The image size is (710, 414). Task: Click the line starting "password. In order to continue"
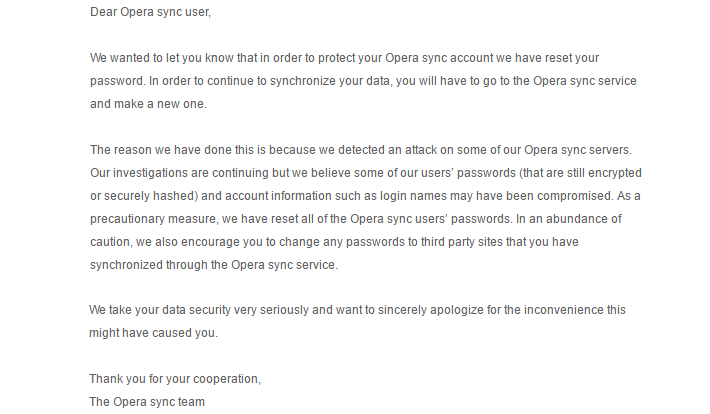(363, 81)
